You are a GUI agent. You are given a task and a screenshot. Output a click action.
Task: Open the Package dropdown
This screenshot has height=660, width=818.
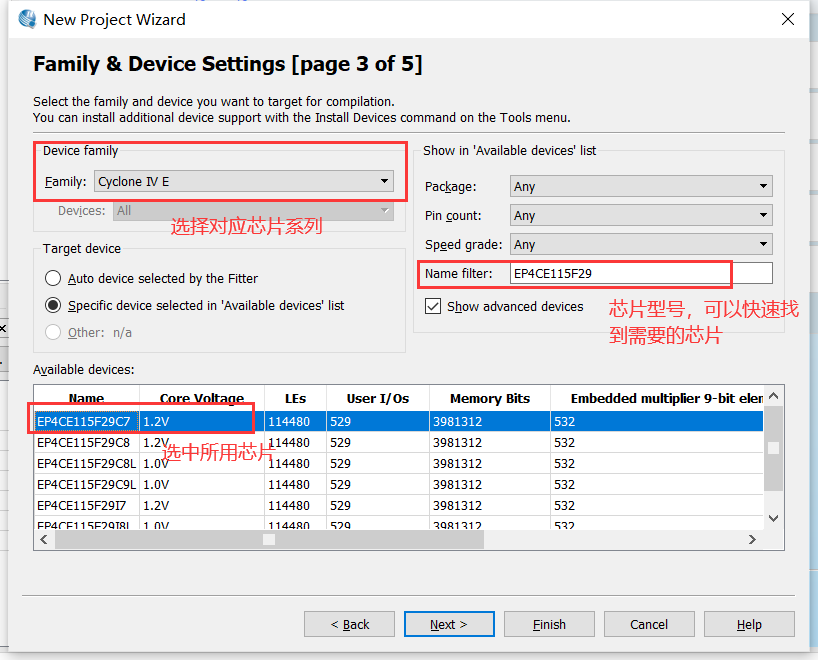click(x=641, y=186)
